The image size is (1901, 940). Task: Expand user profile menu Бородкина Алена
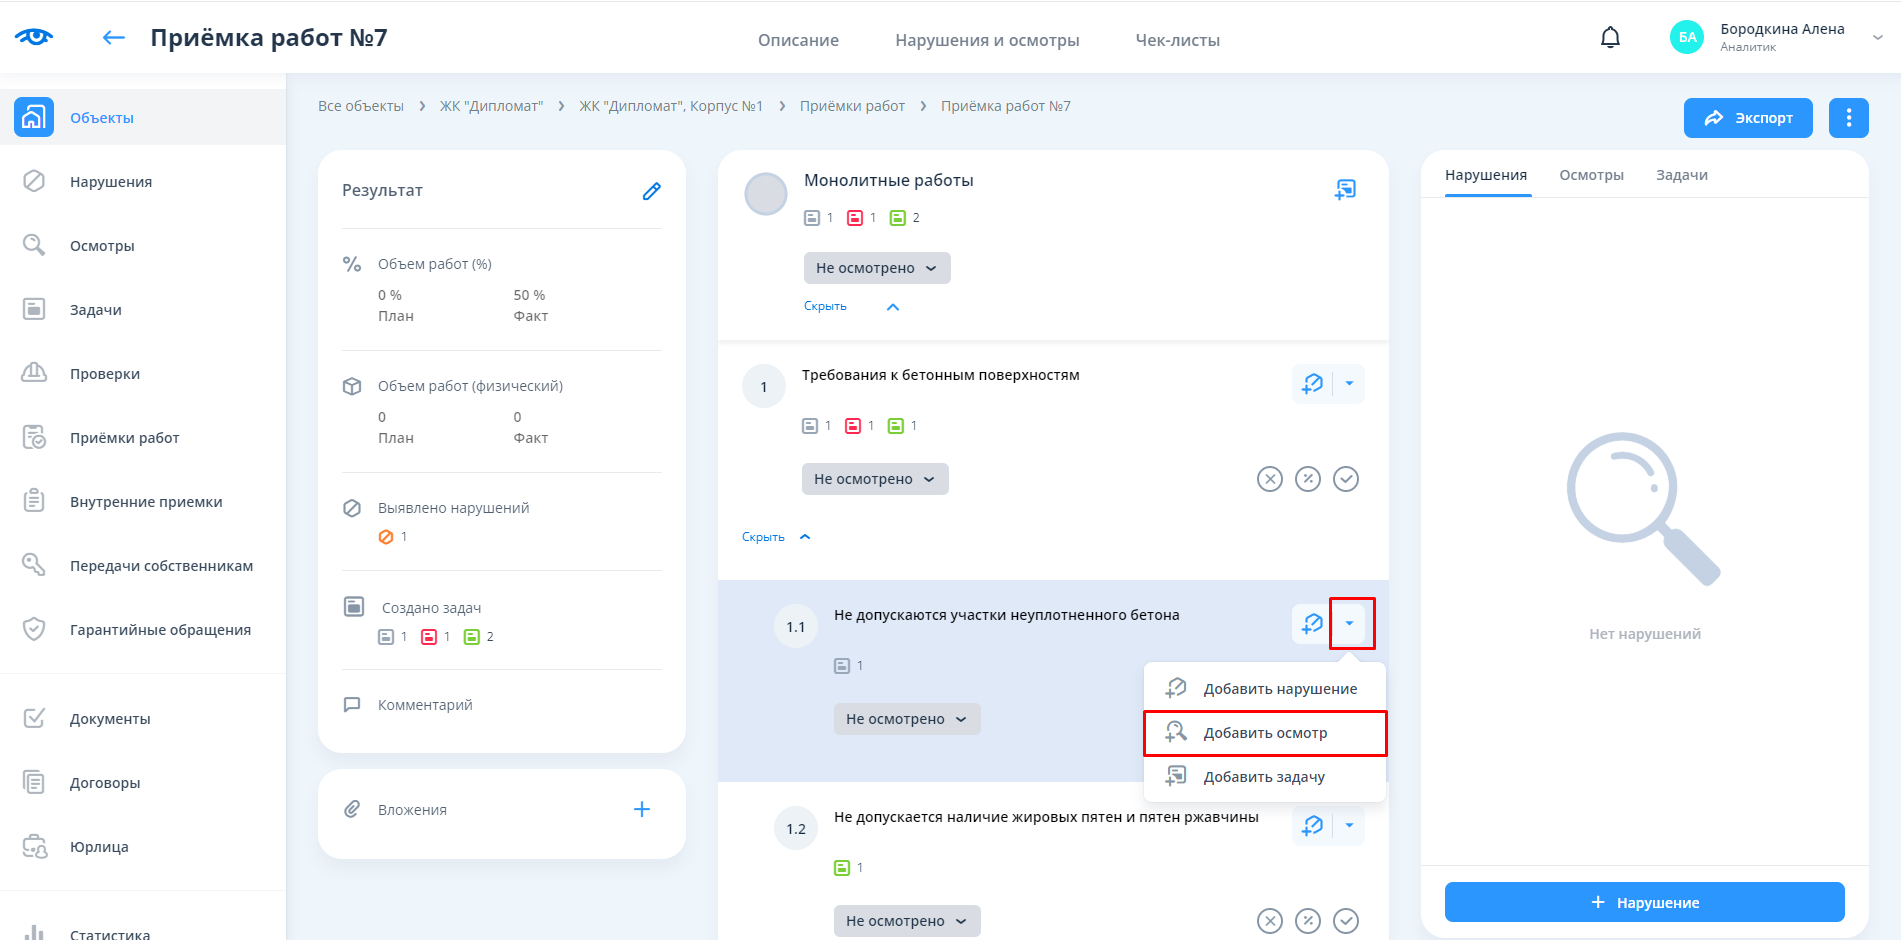(x=1877, y=38)
